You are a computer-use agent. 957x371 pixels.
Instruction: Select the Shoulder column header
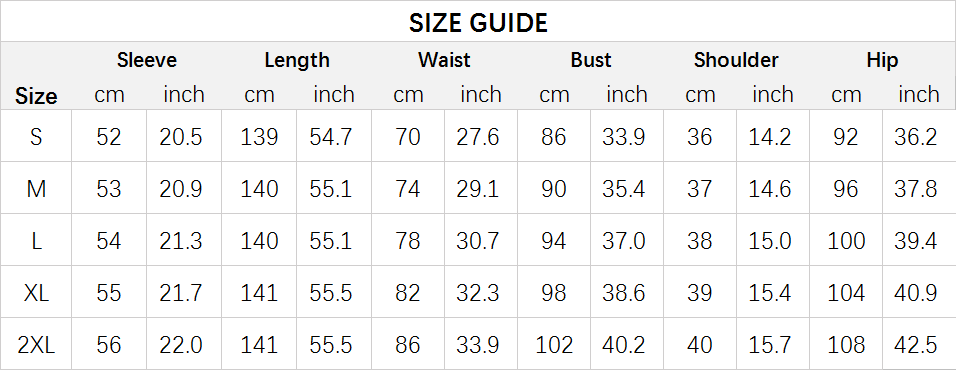pyautogui.click(x=736, y=60)
